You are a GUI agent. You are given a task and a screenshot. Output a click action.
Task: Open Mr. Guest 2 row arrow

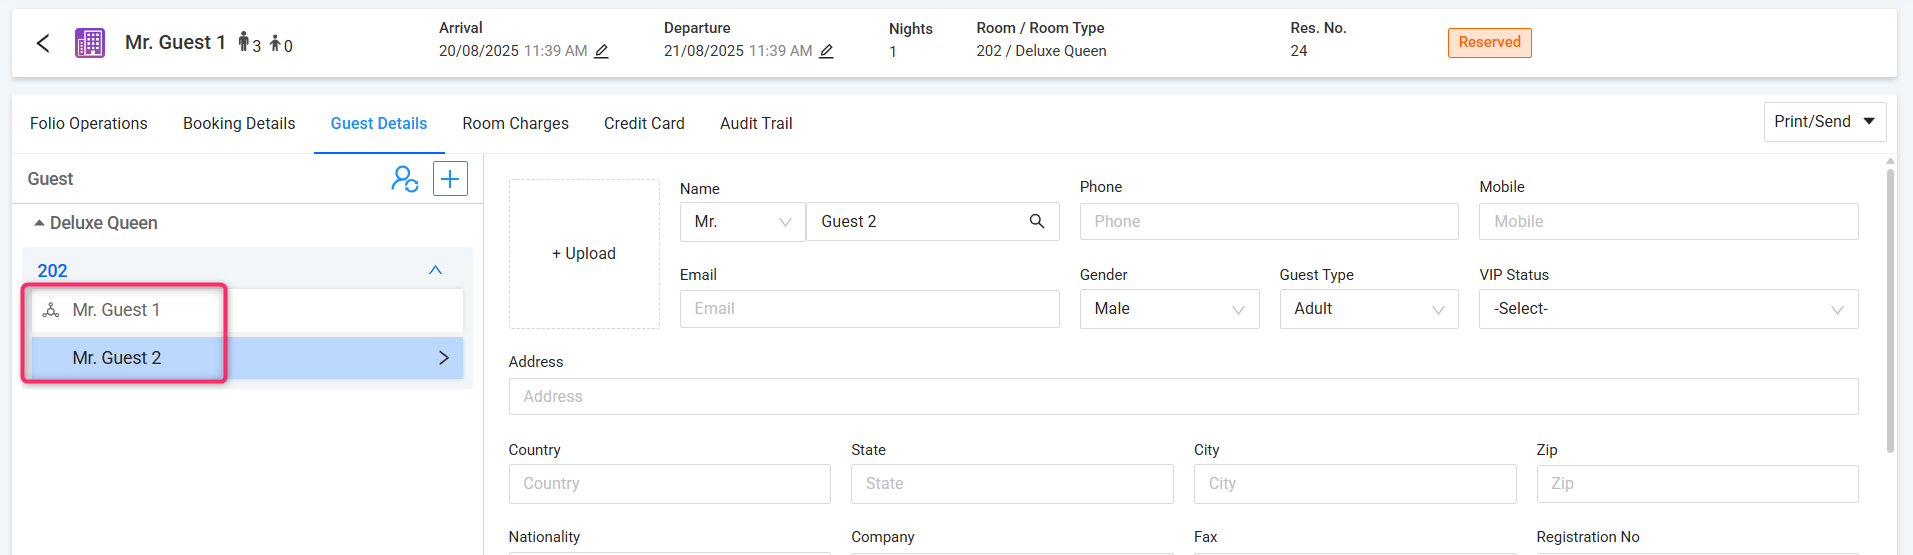[x=444, y=358]
